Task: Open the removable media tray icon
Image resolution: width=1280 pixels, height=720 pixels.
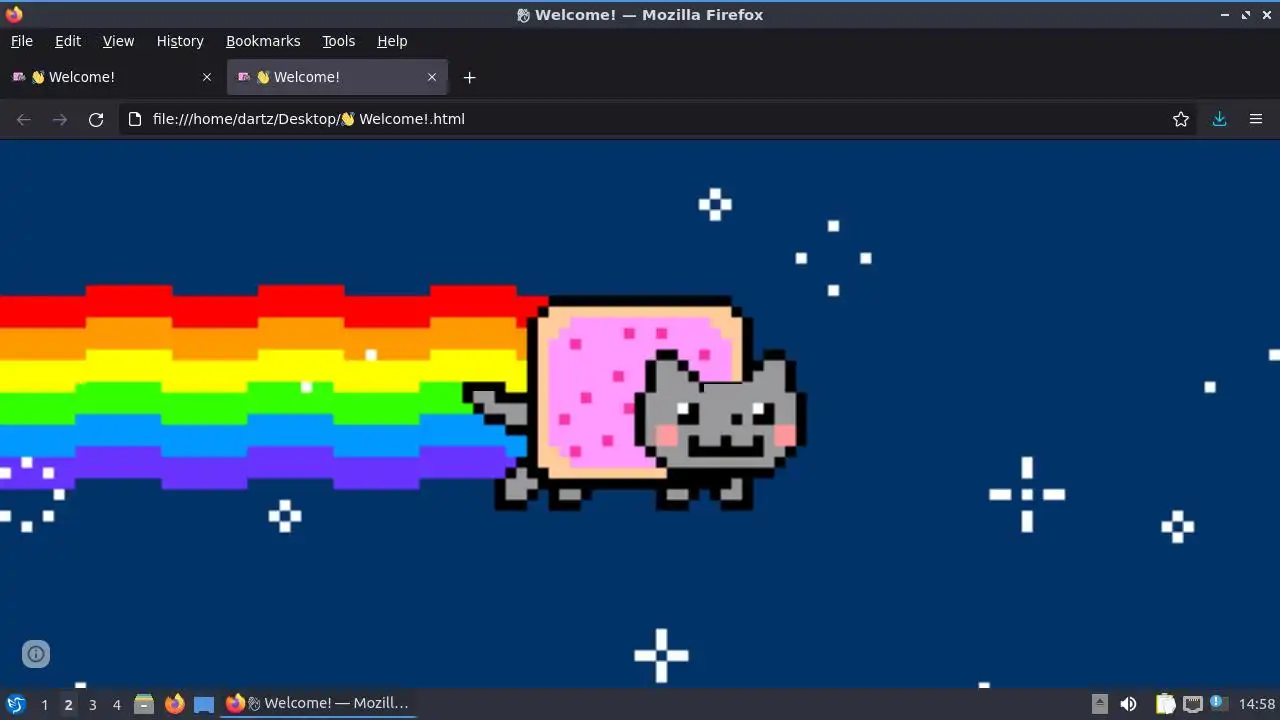Action: coord(1099,704)
